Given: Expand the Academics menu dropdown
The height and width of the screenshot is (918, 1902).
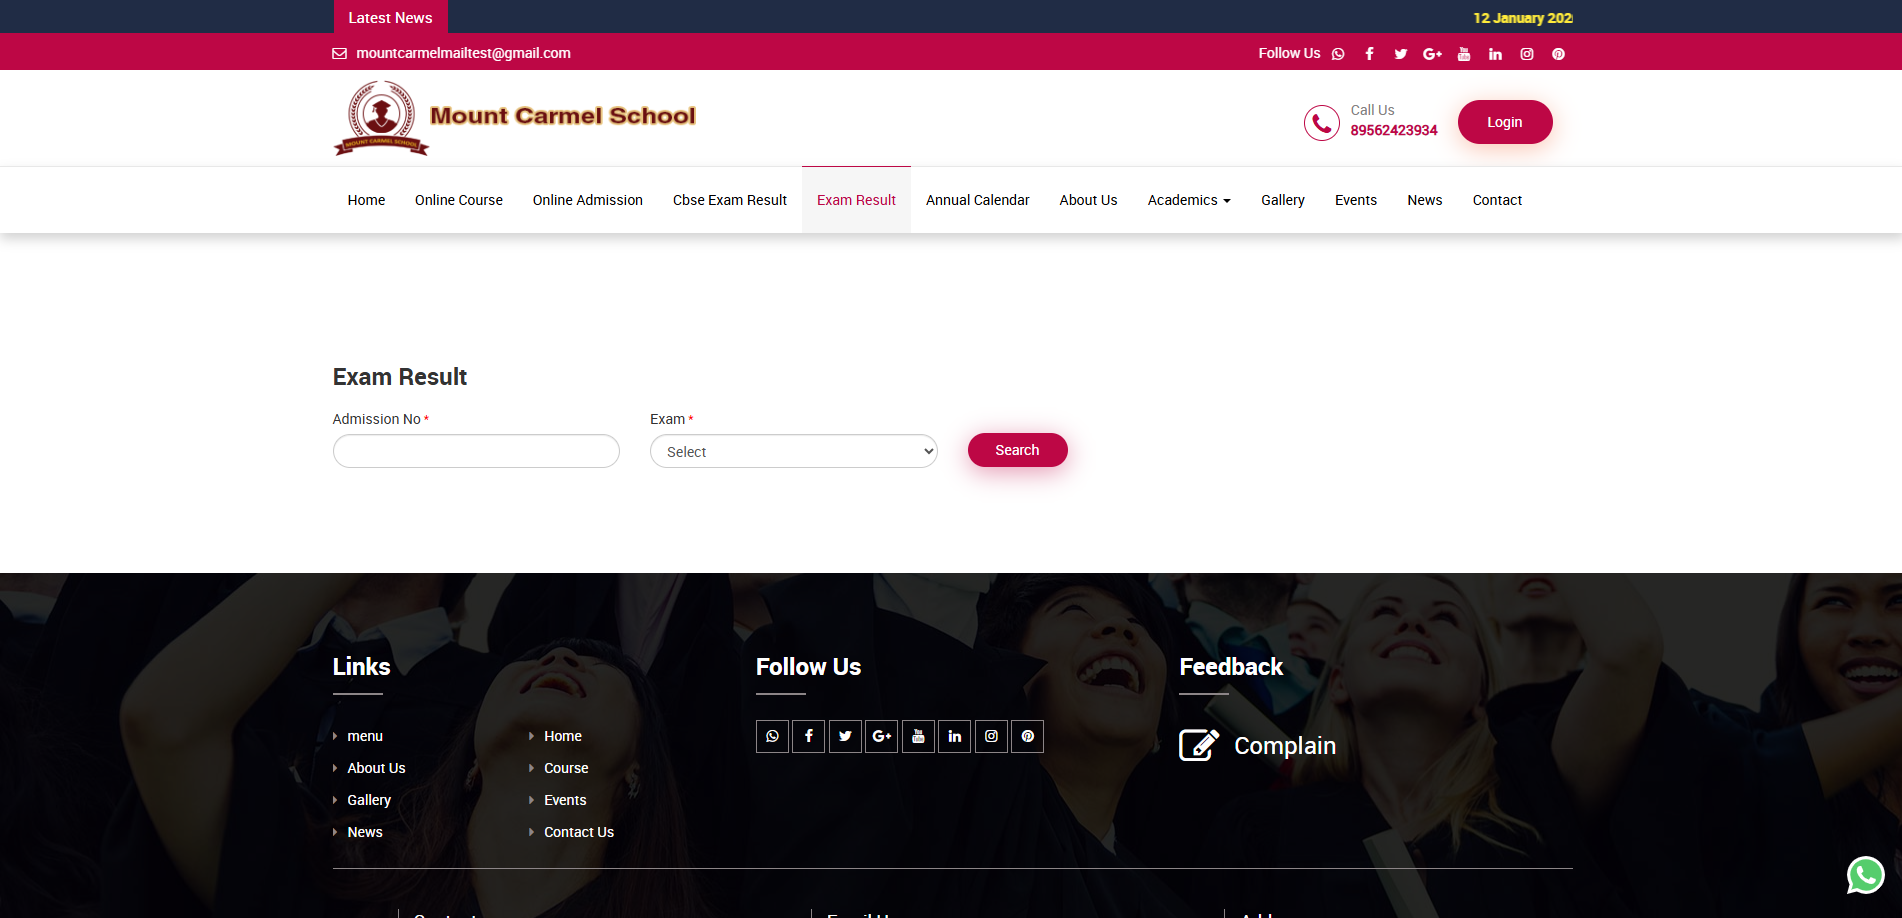Looking at the screenshot, I should point(1188,200).
